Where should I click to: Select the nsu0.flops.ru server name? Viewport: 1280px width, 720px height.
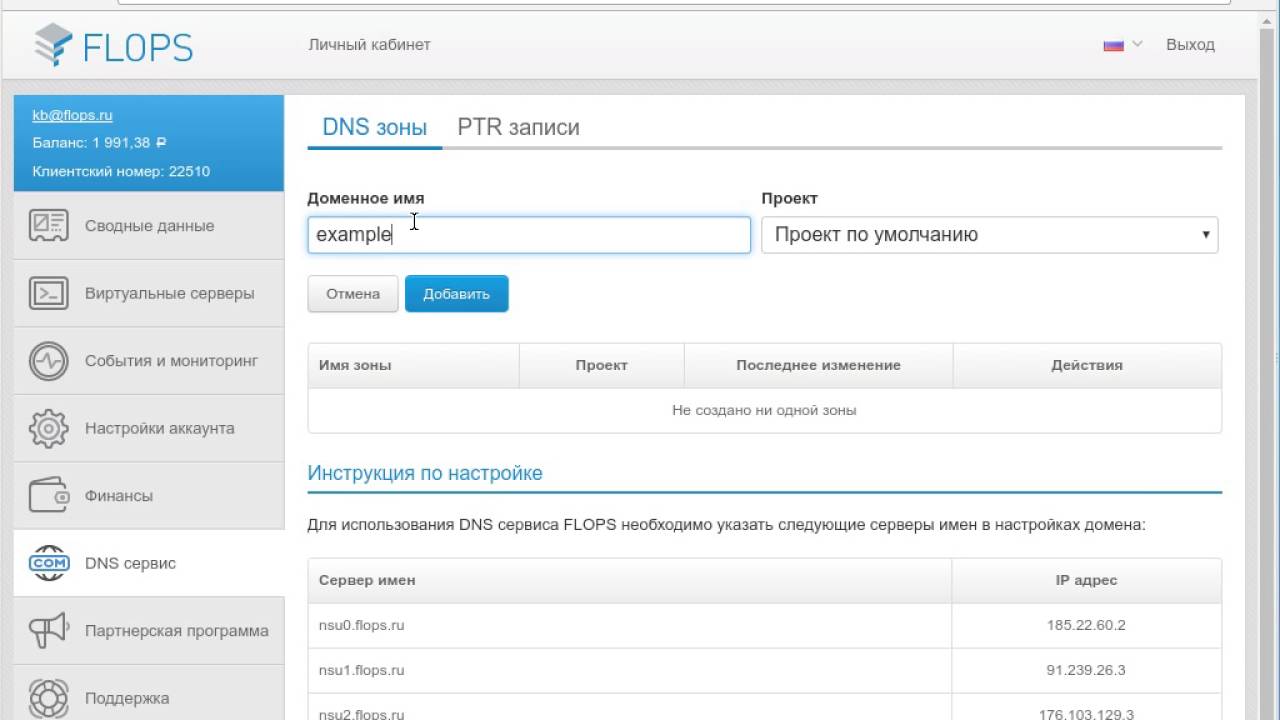coord(362,625)
